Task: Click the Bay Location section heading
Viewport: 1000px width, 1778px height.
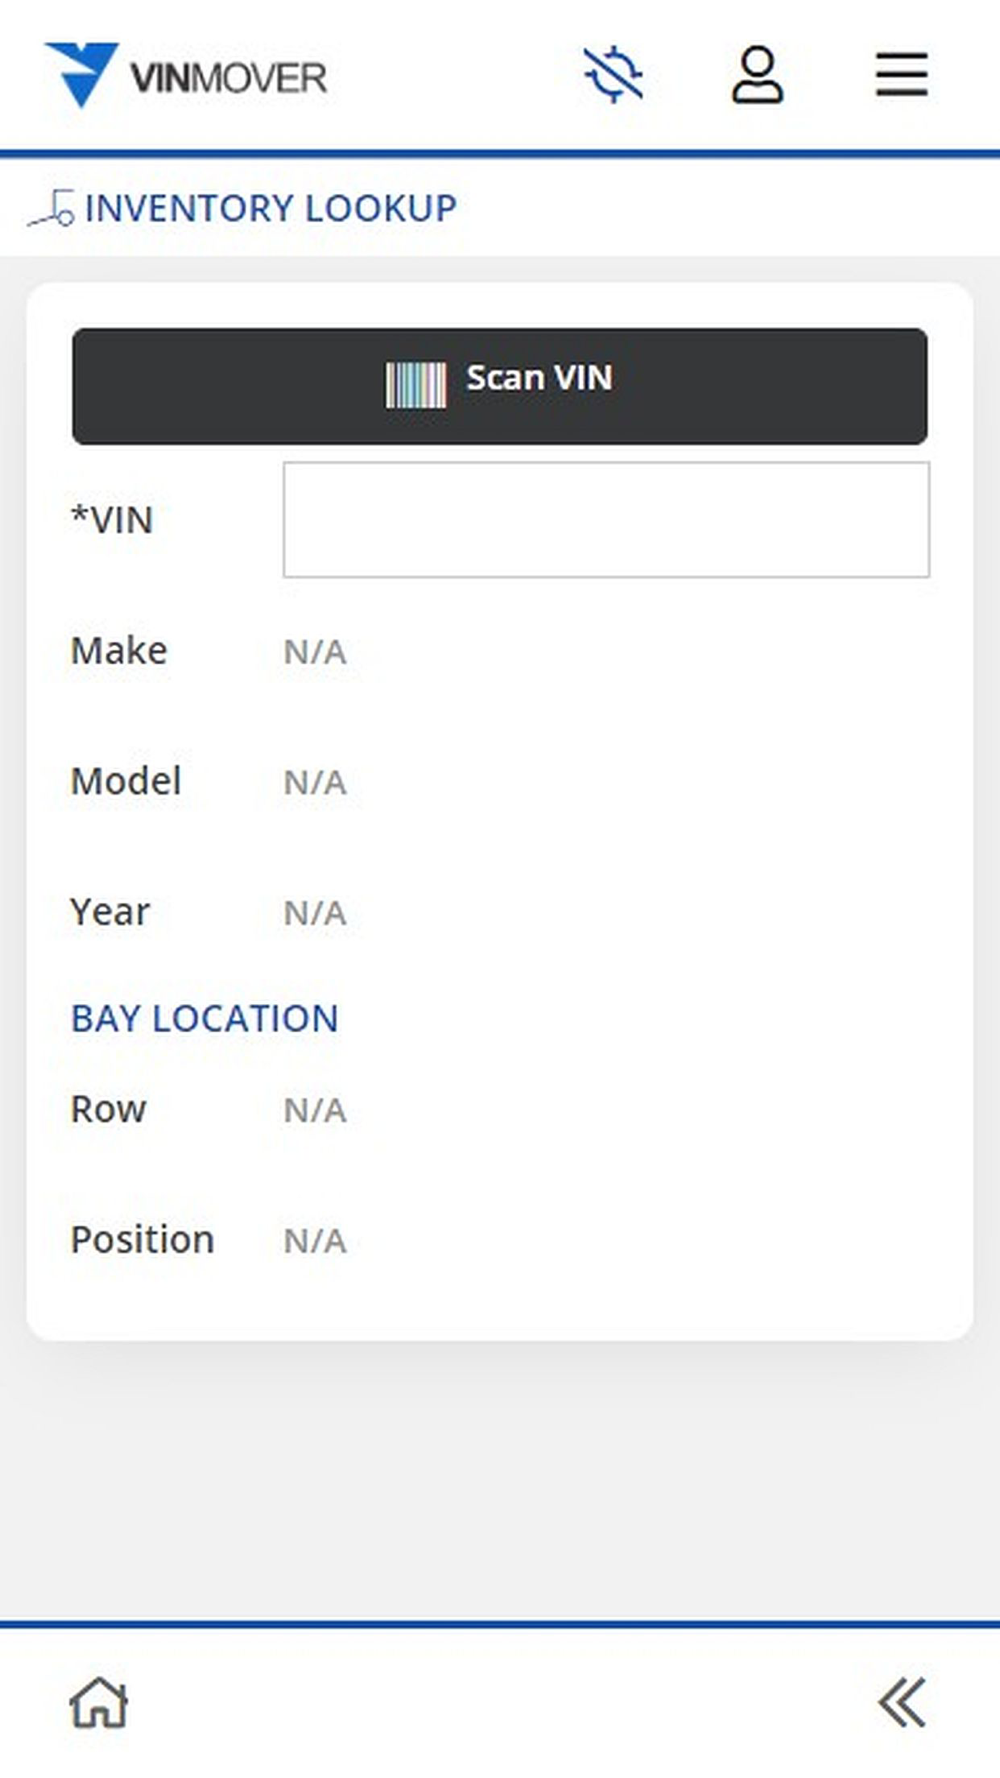Action: tap(205, 1018)
